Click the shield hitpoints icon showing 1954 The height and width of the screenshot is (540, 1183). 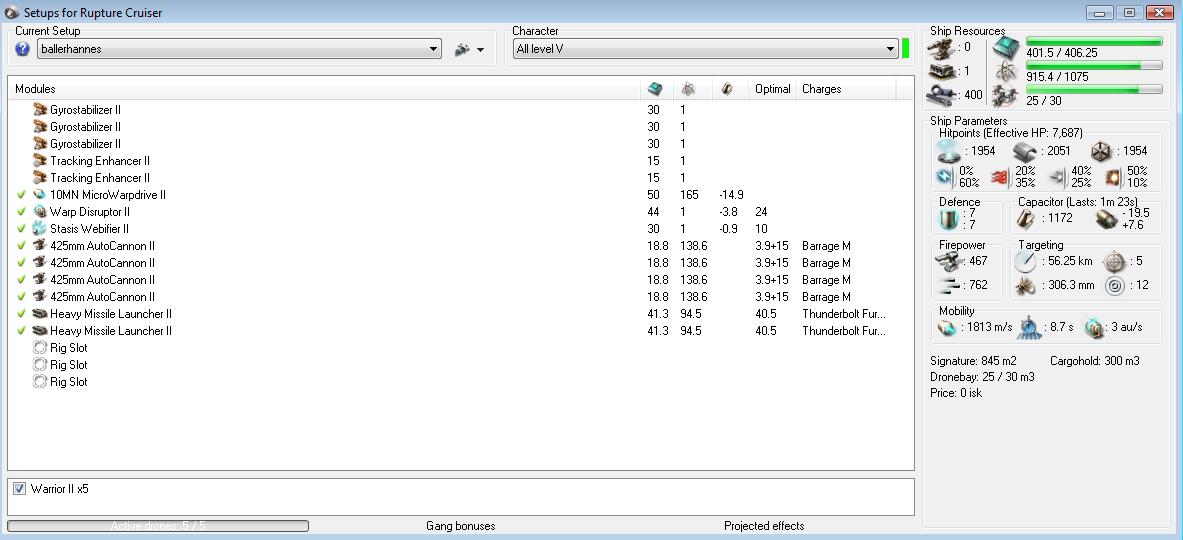pos(948,151)
